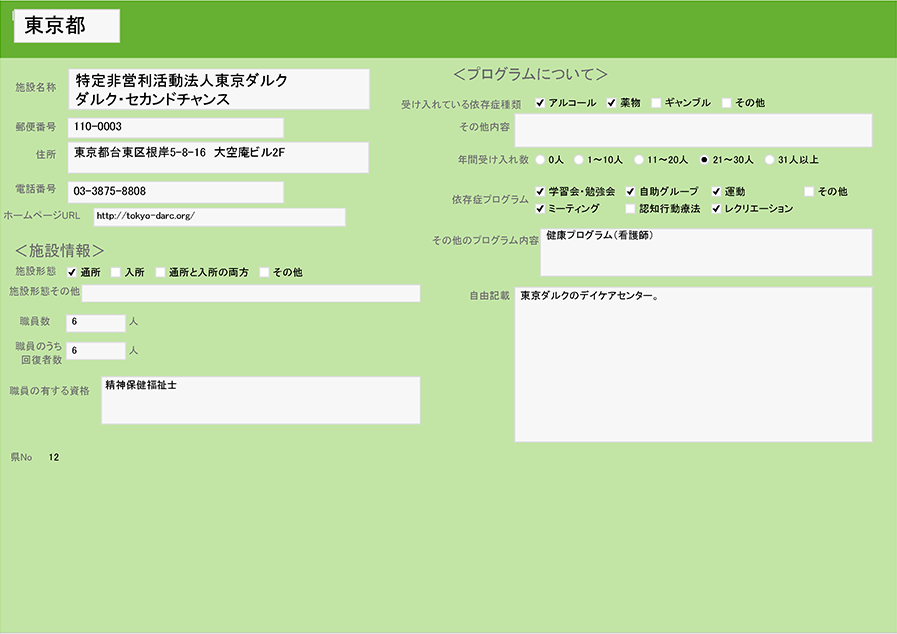
Task: Uncheck the アルコール checkbox
Action: click(x=540, y=103)
